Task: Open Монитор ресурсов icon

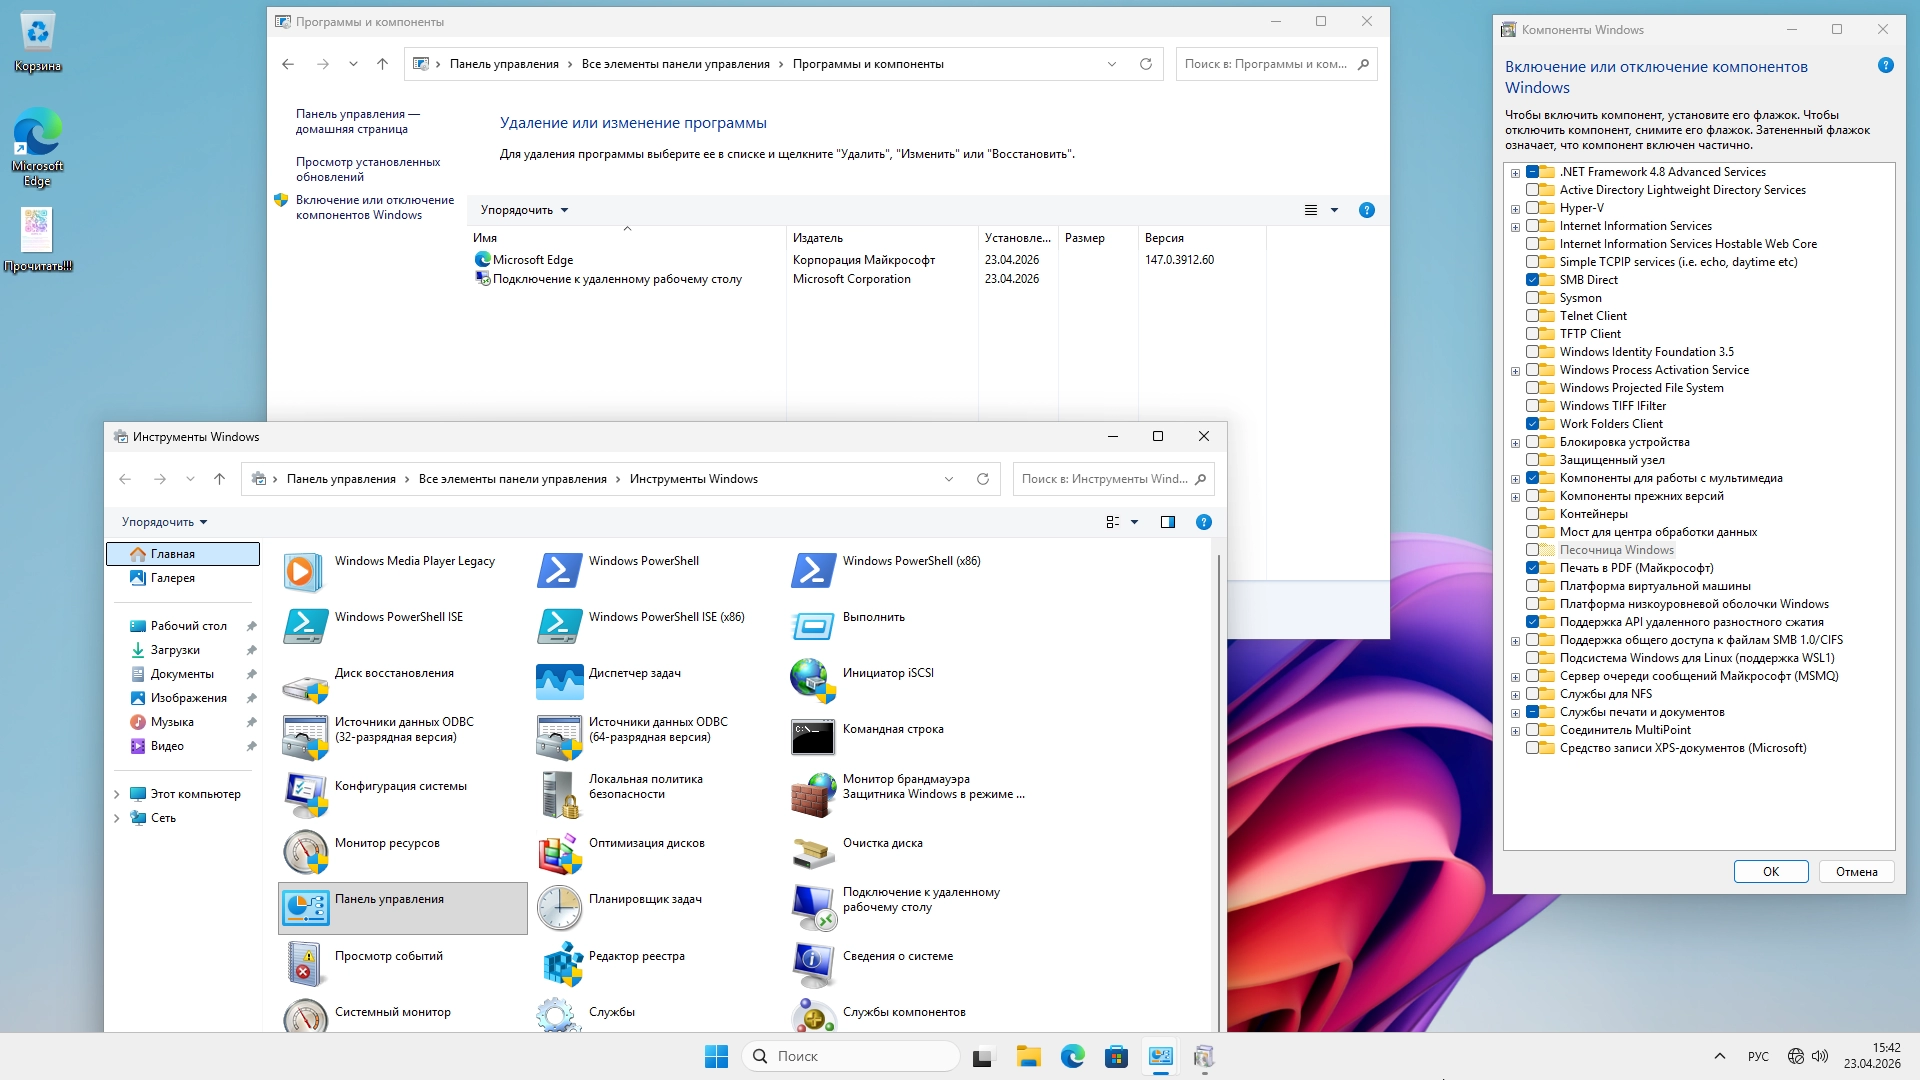Action: (304, 851)
